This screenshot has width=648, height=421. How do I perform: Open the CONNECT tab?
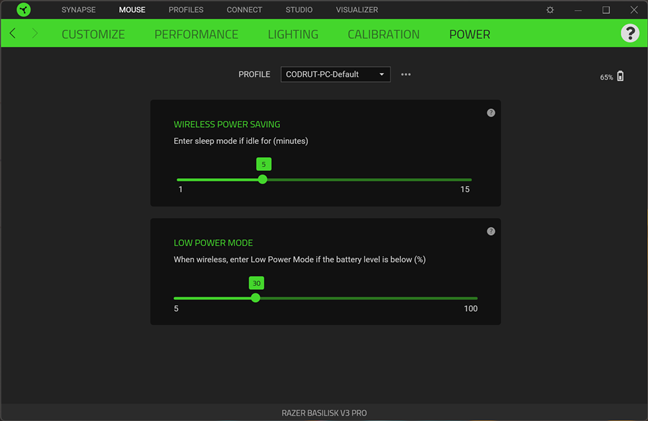[x=244, y=10]
